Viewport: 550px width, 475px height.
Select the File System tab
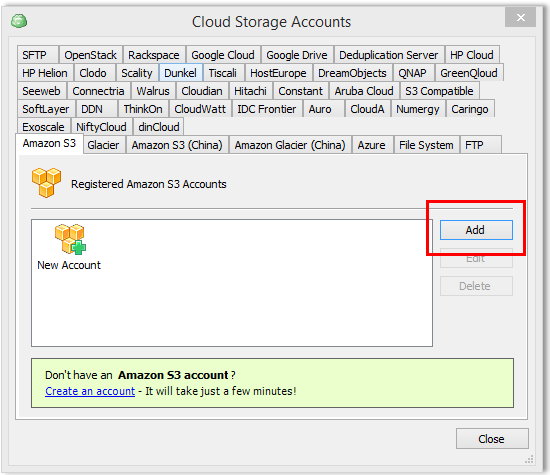pyautogui.click(x=426, y=145)
